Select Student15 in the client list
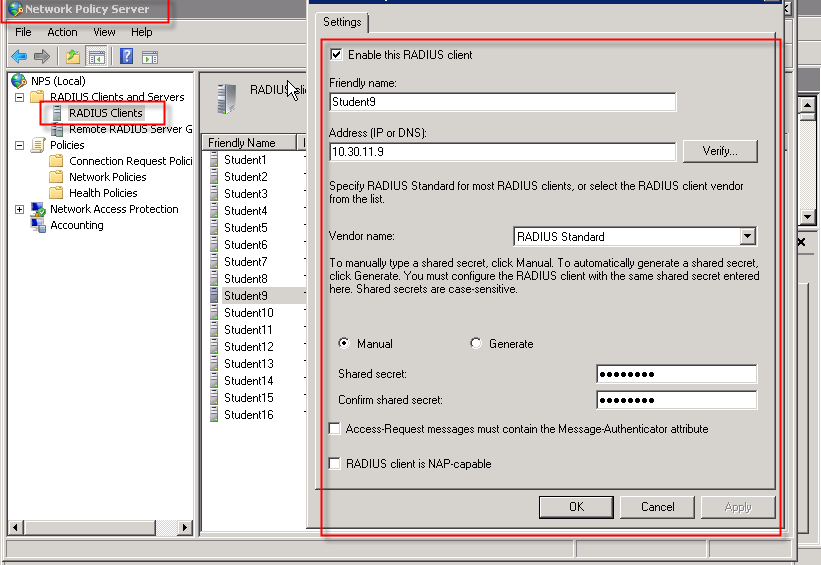This screenshot has height=565, width=821. pyautogui.click(x=249, y=397)
